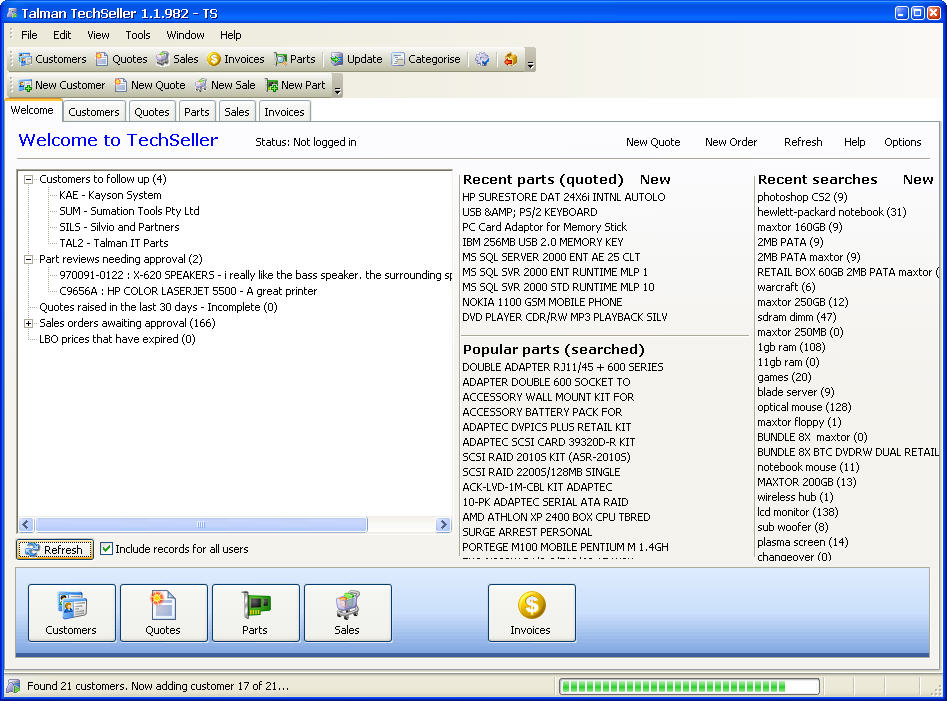Collapse Part reviews needing approval node
This screenshot has width=947, height=701.
click(29, 260)
